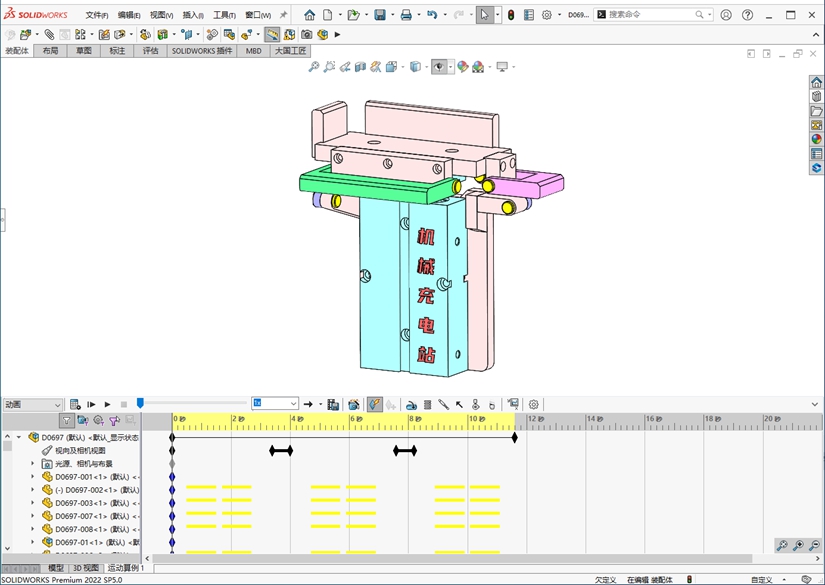Click the Zoom to Fit icon in view toolbar

point(314,67)
